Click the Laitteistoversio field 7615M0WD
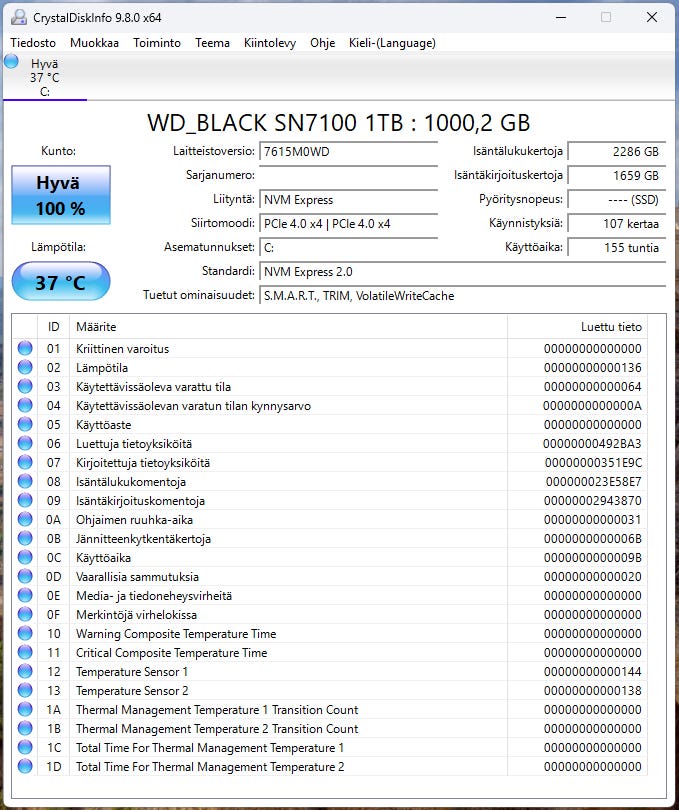 [x=348, y=152]
